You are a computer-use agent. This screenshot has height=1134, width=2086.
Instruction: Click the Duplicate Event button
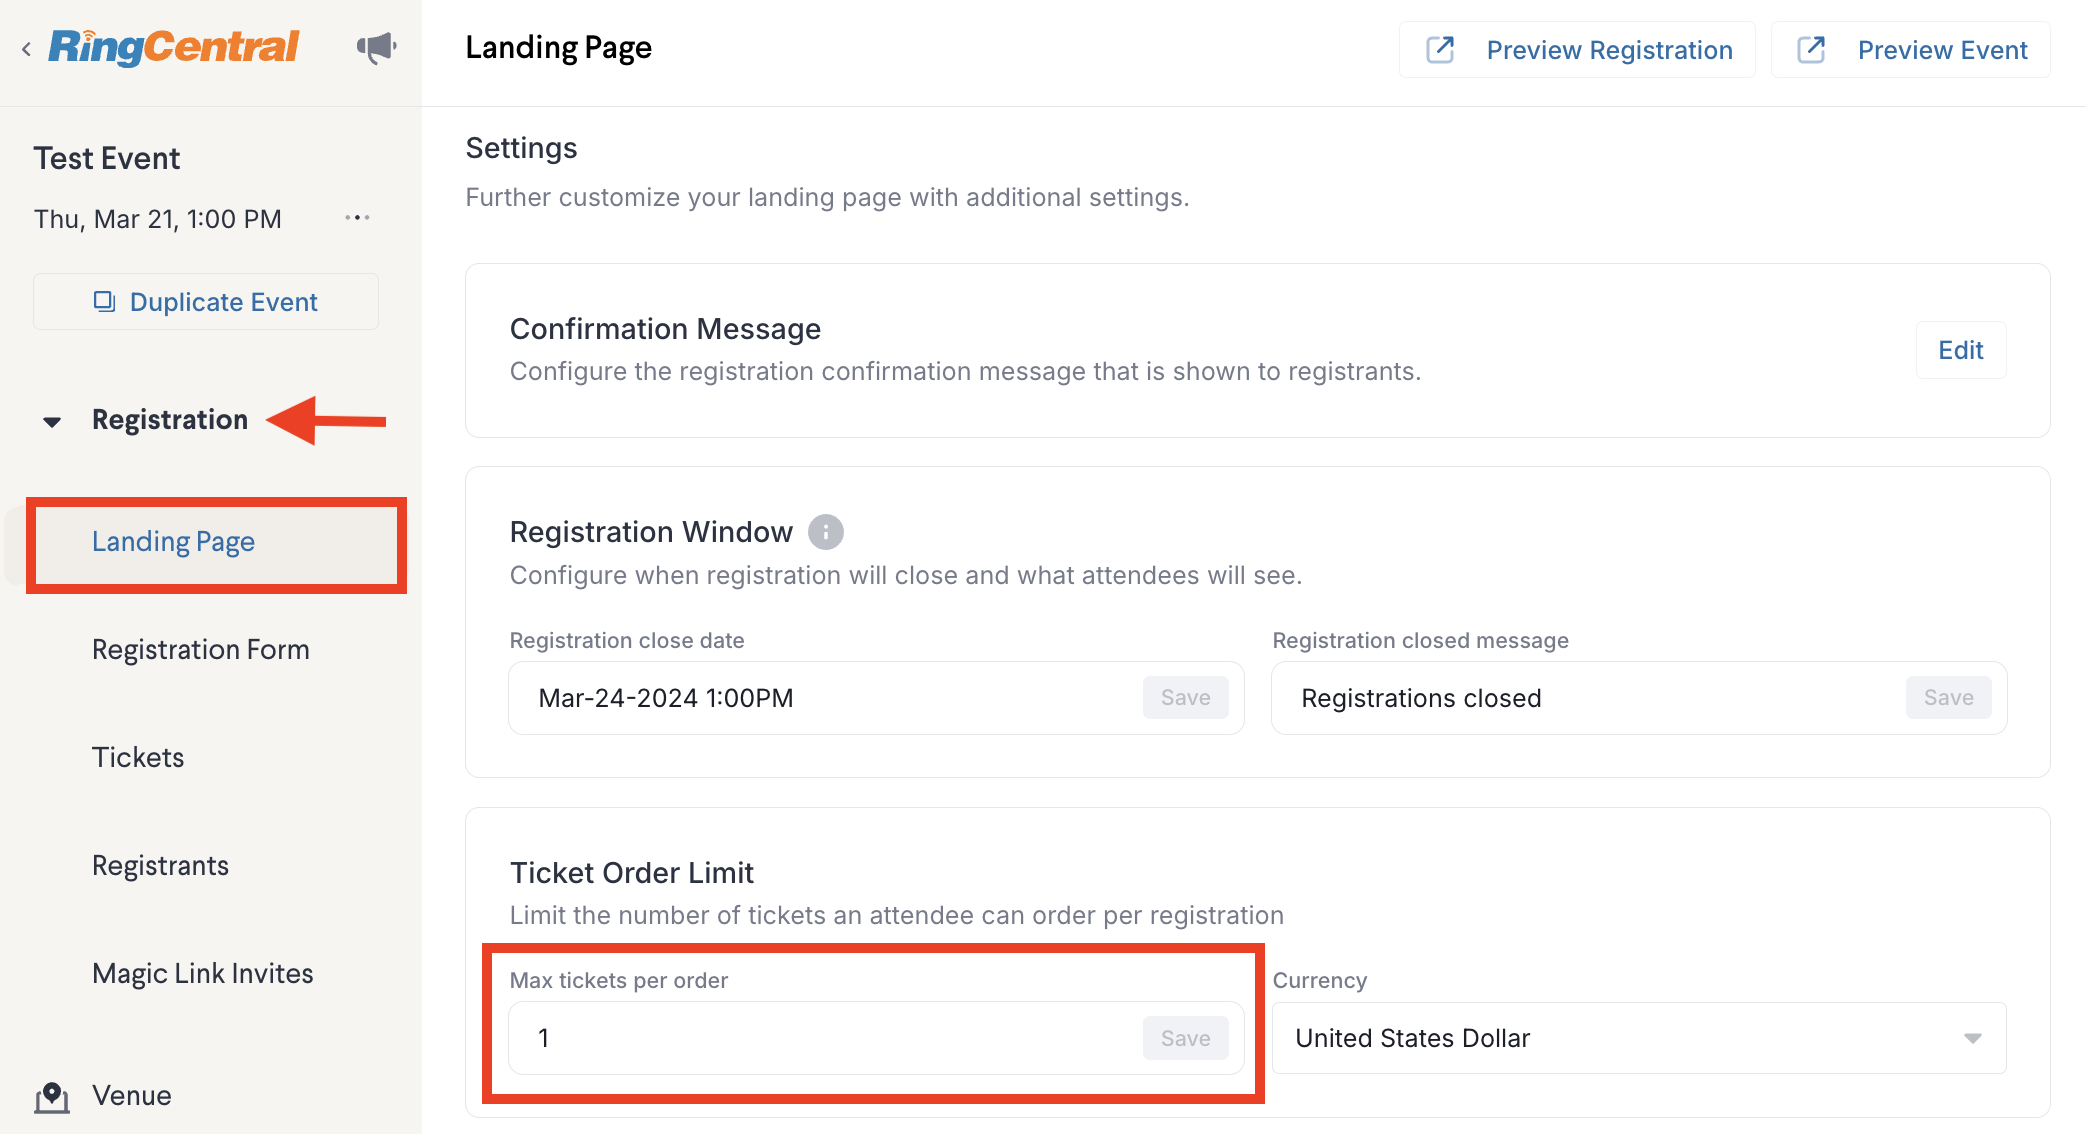(x=206, y=302)
